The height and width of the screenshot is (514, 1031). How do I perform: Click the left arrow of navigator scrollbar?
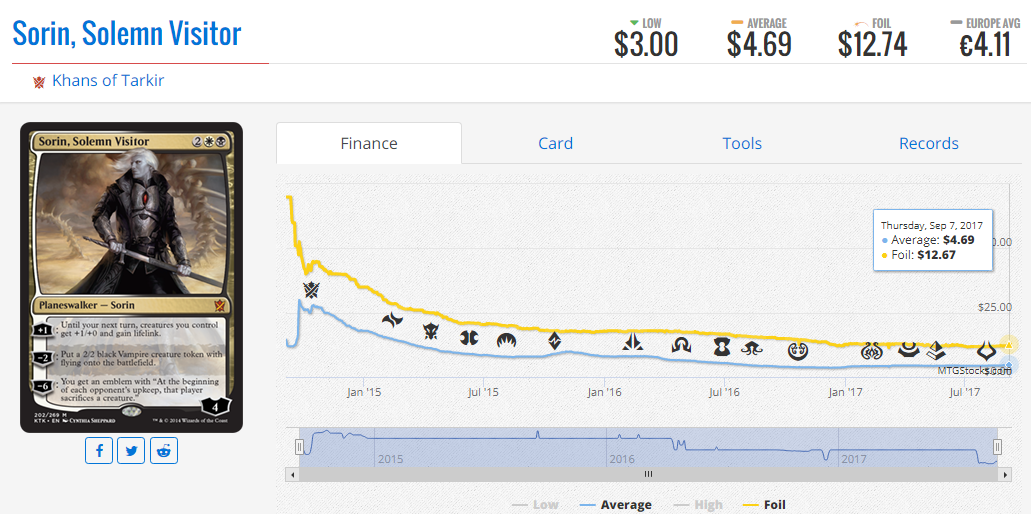(x=291, y=474)
